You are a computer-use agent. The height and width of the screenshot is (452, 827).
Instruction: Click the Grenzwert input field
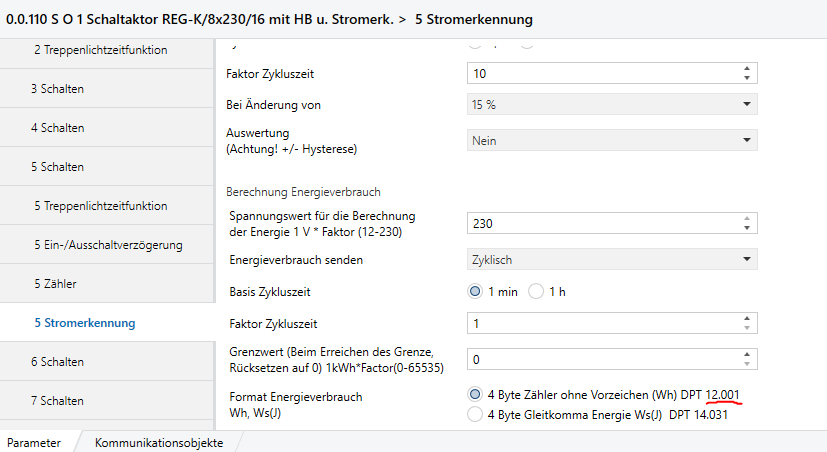point(600,358)
